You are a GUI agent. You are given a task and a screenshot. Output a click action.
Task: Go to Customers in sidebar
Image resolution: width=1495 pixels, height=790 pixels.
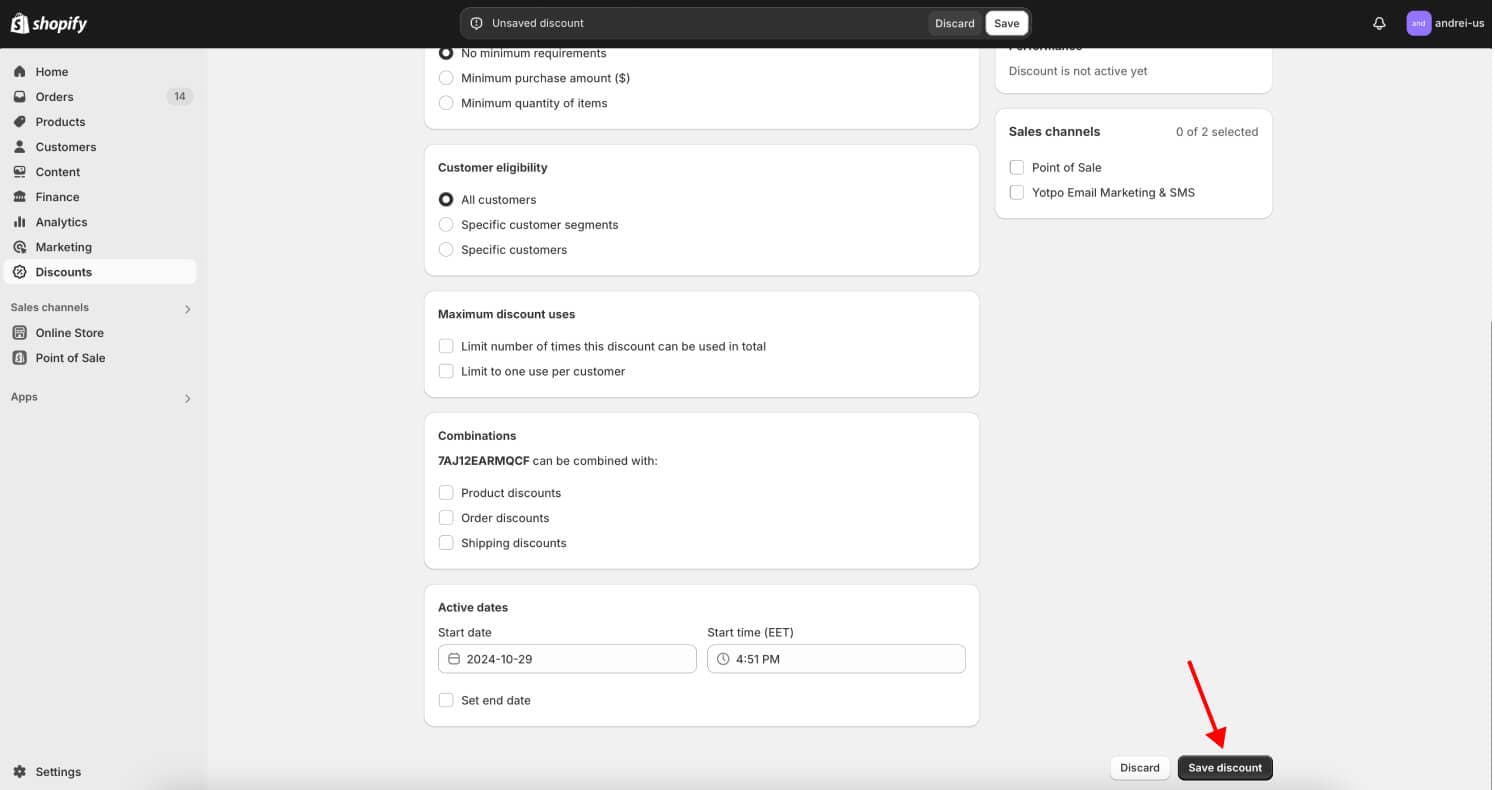point(100,147)
